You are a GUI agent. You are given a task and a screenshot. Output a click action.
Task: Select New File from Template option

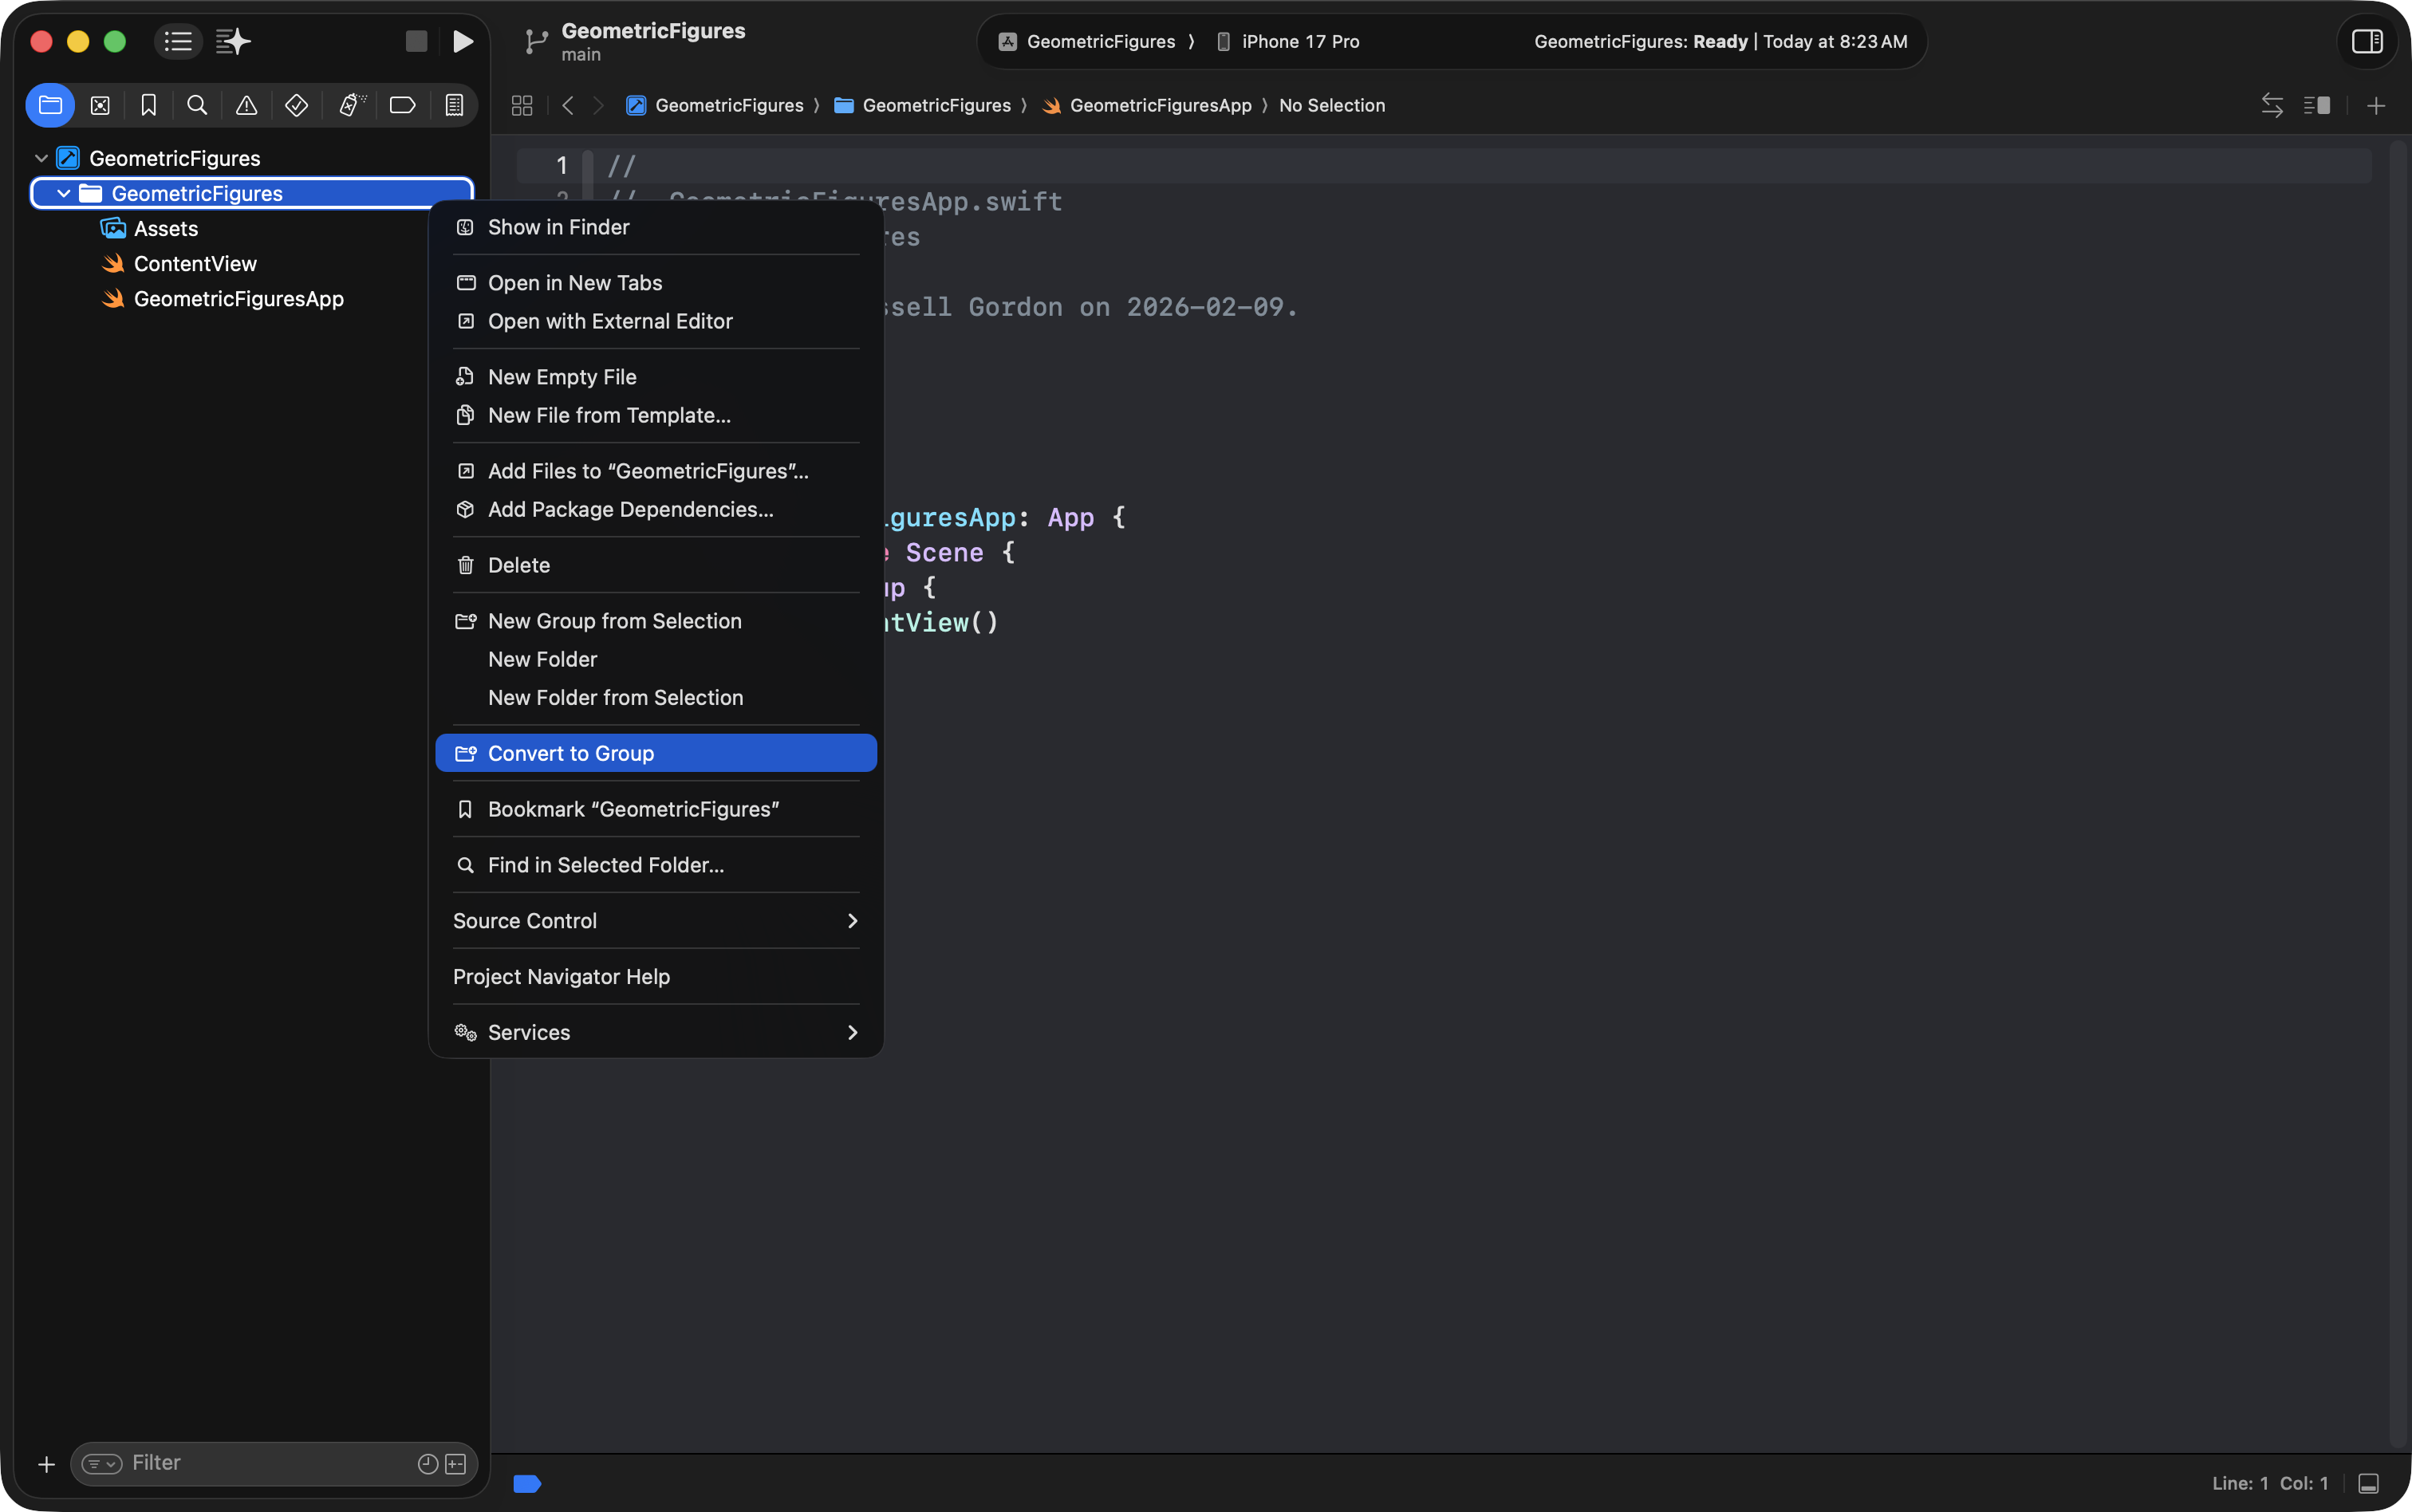pyautogui.click(x=608, y=415)
